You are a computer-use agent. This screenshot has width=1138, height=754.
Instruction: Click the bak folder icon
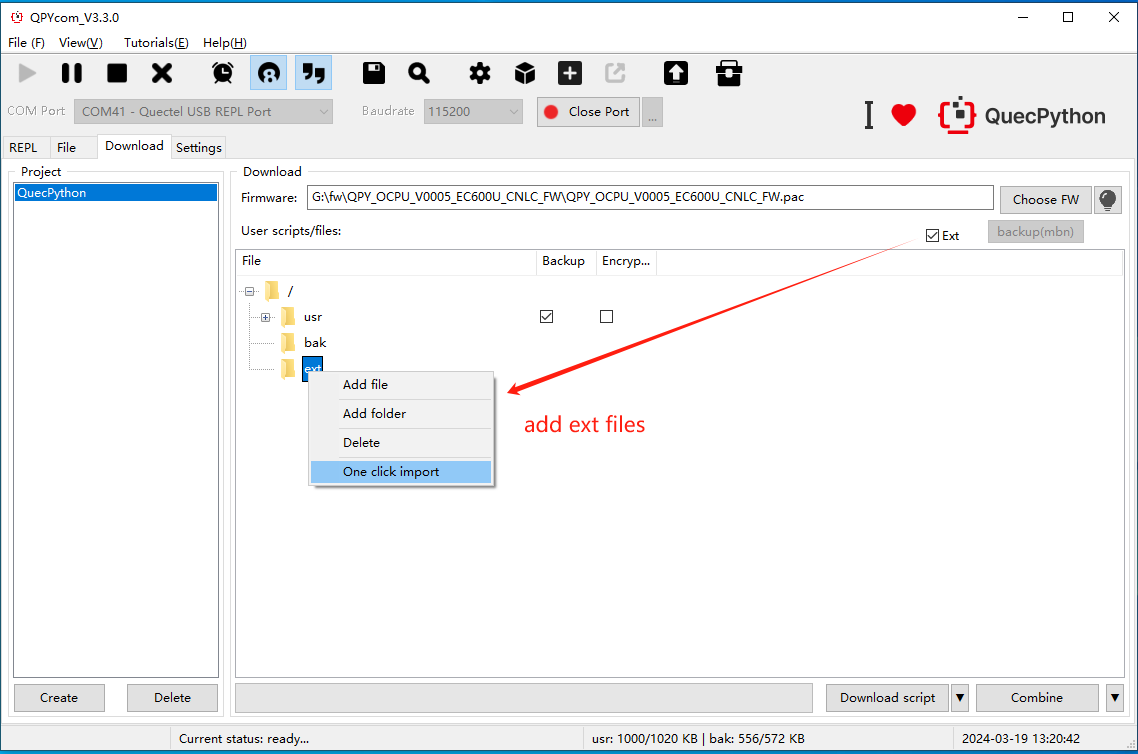click(288, 343)
